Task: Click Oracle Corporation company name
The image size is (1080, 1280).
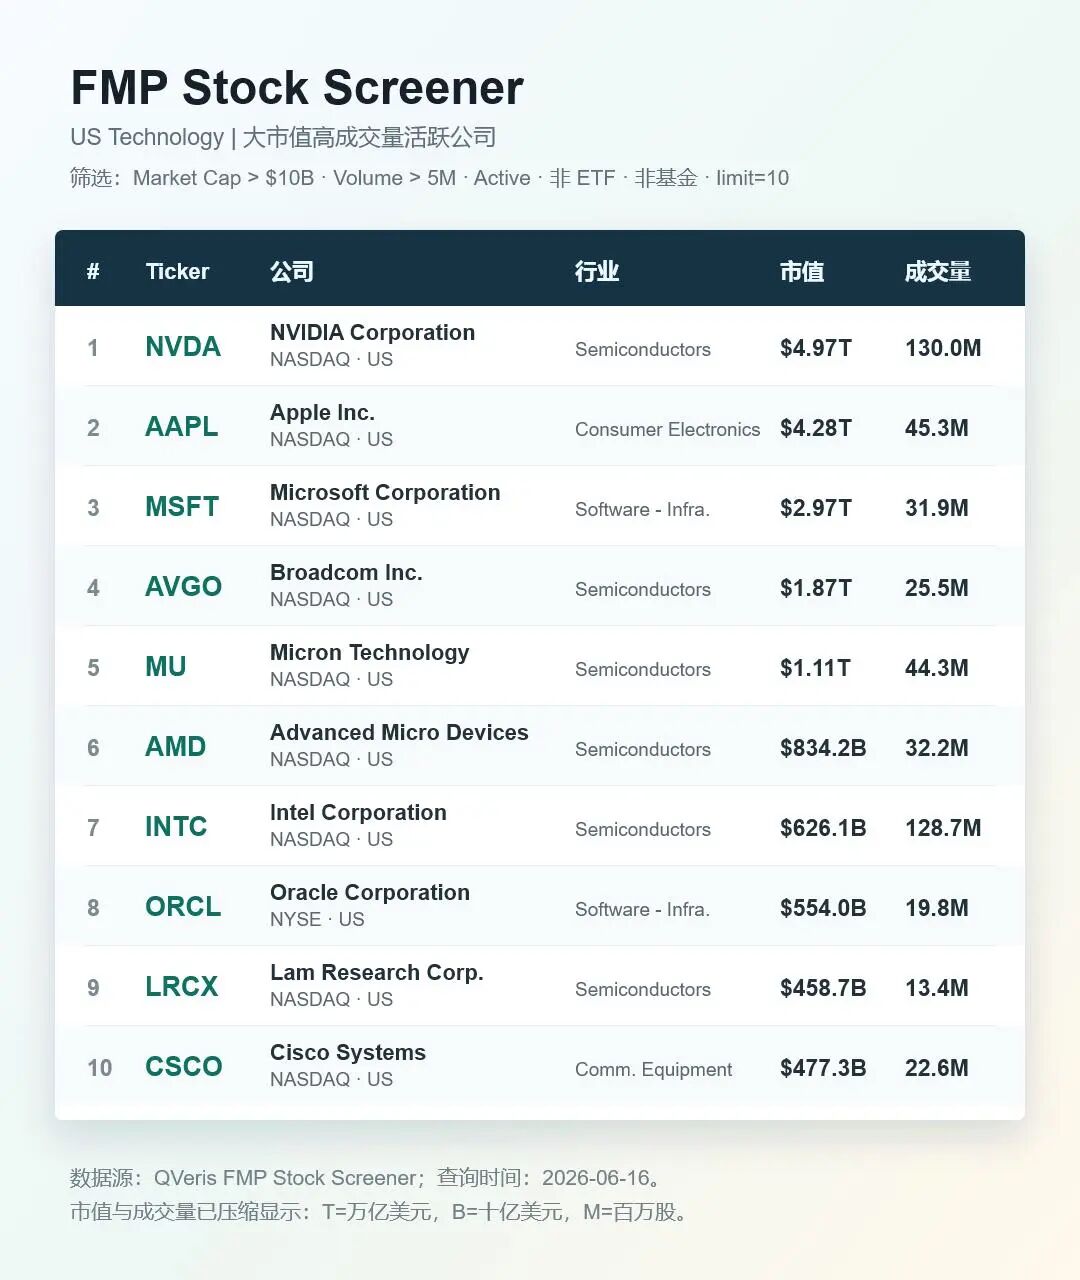Action: pos(370,893)
